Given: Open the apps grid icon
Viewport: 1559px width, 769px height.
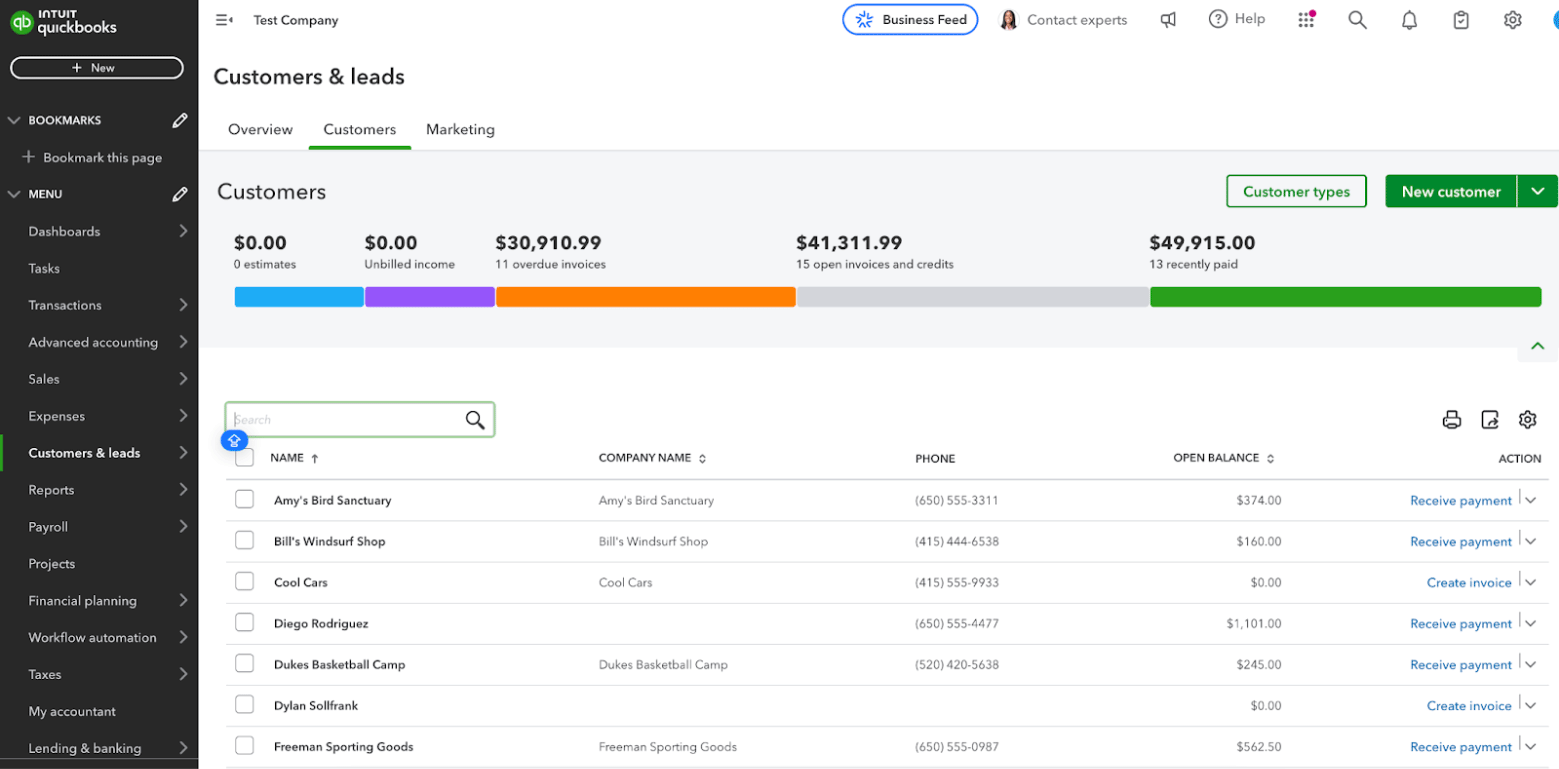Looking at the screenshot, I should 1306,20.
